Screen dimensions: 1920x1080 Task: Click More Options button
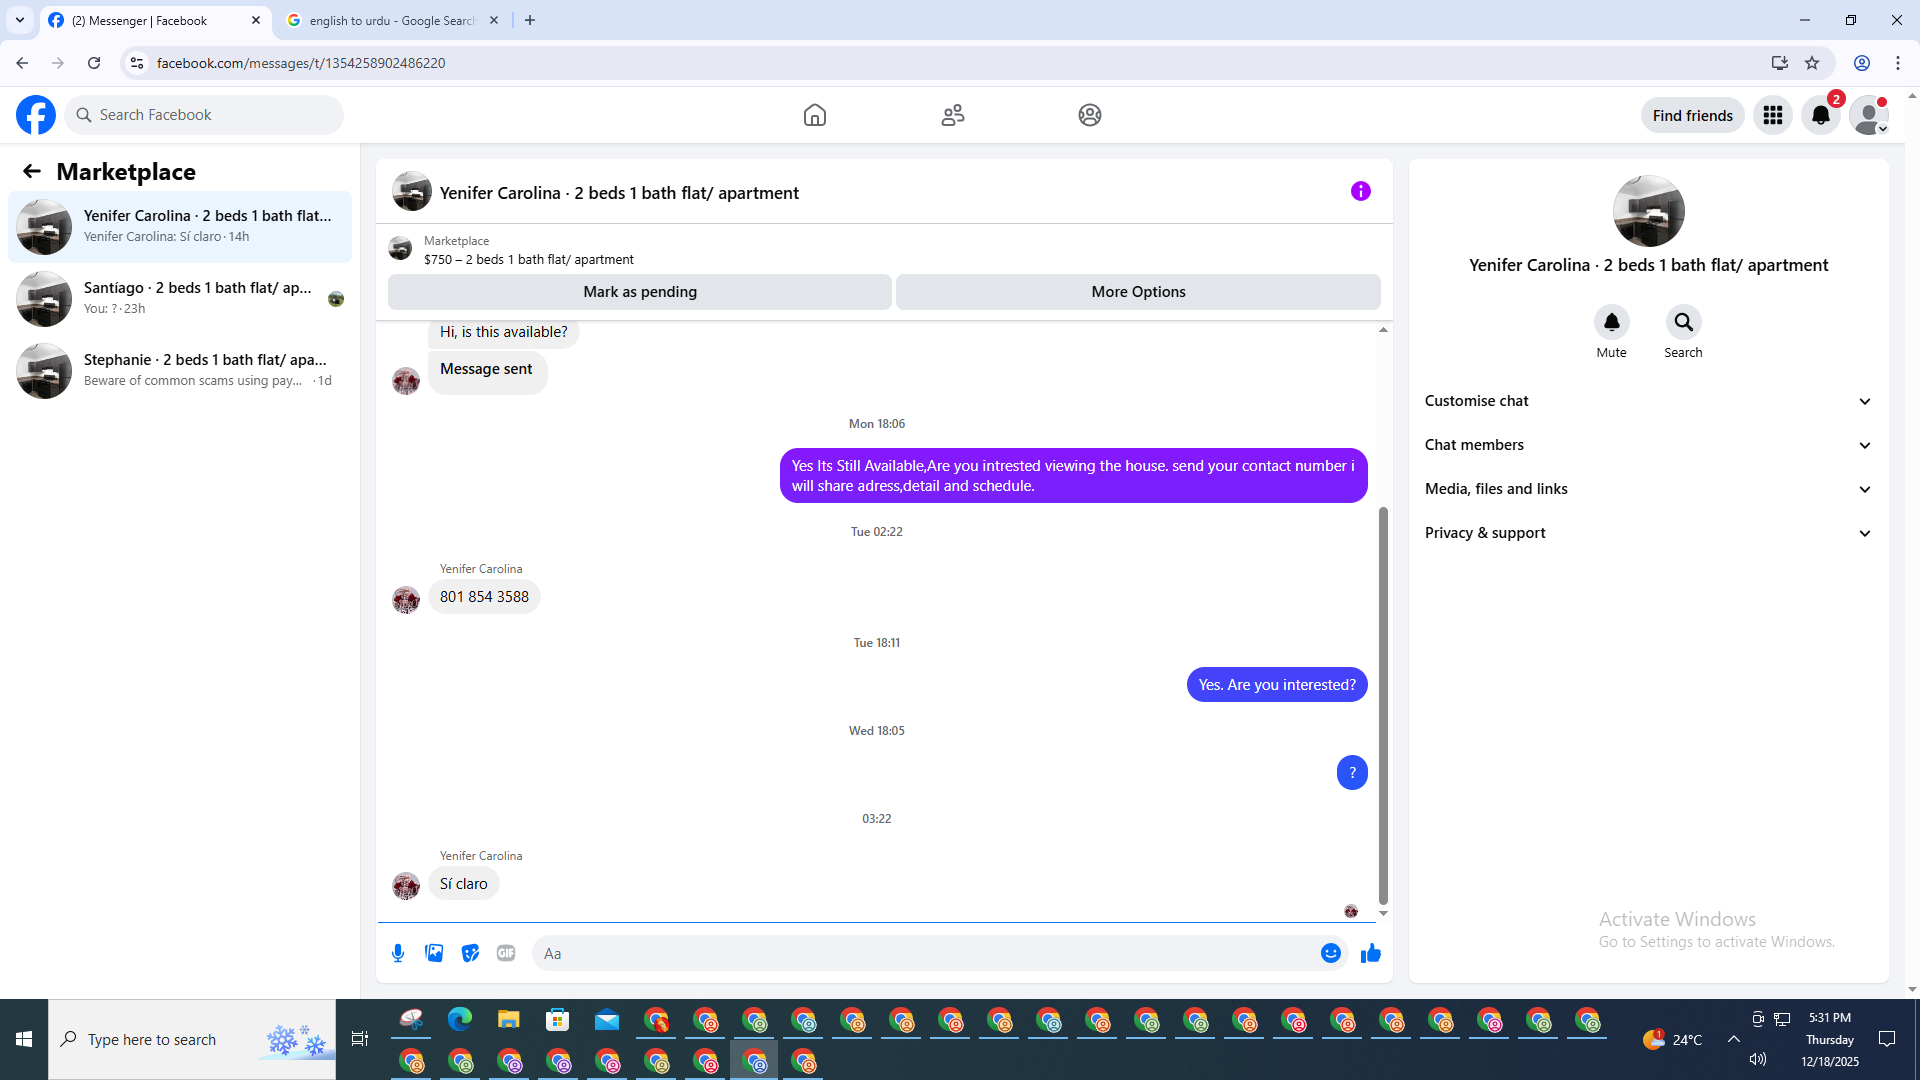[x=1138, y=292]
